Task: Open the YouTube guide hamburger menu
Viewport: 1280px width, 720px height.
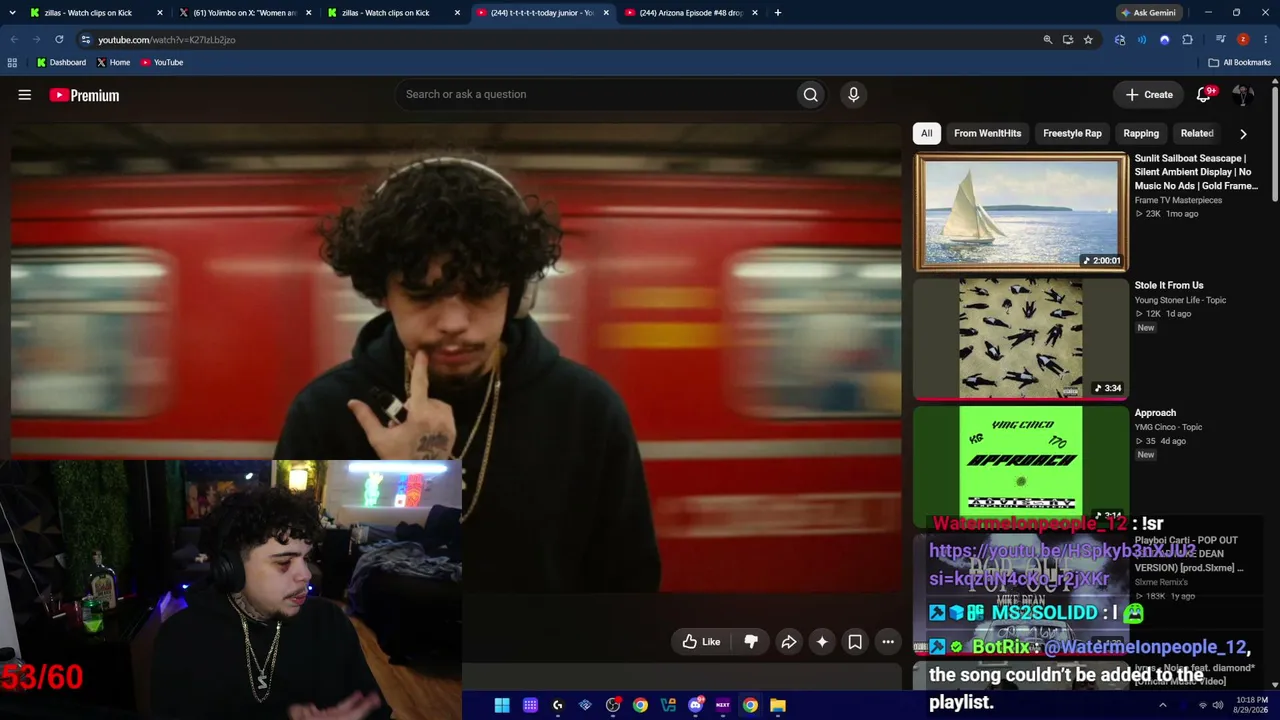Action: click(x=25, y=95)
